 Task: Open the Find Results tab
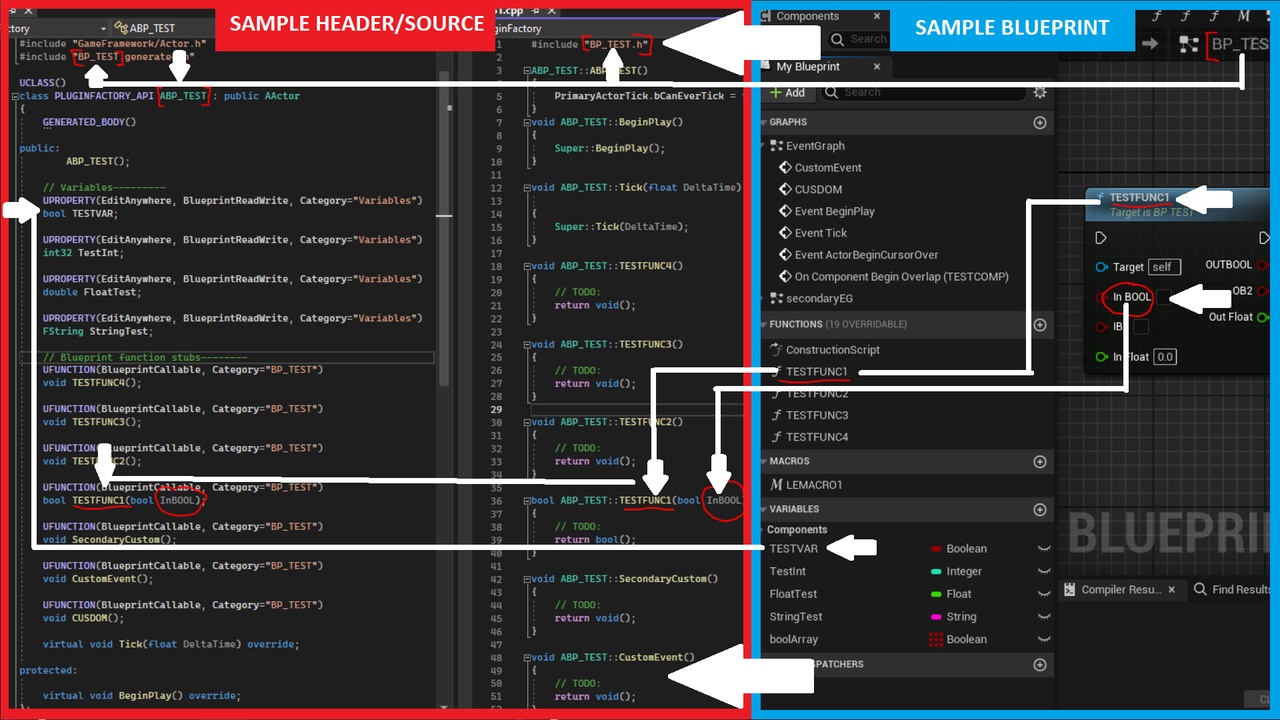pyautogui.click(x=1234, y=590)
